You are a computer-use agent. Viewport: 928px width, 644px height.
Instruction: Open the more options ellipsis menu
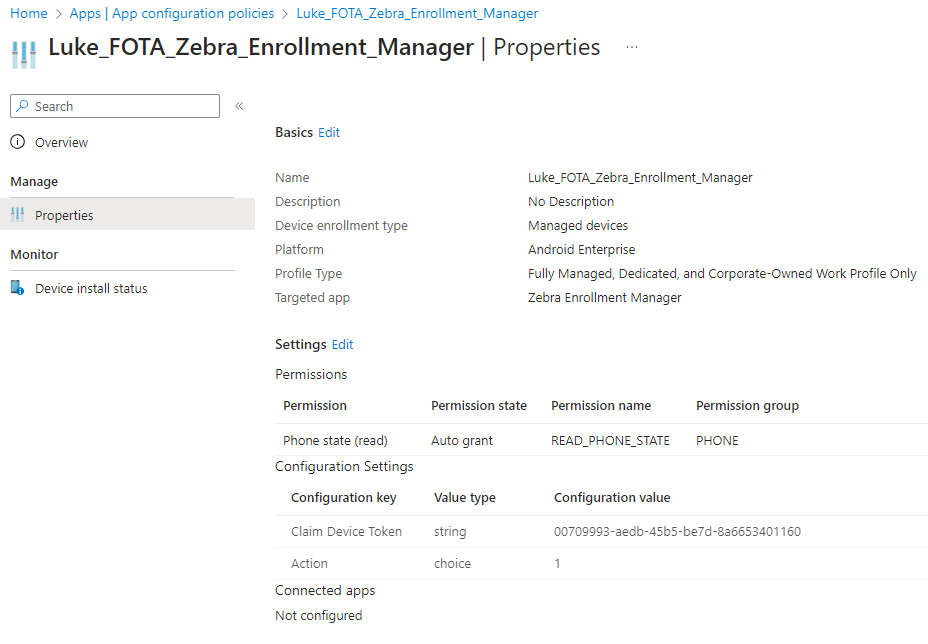[x=632, y=47]
